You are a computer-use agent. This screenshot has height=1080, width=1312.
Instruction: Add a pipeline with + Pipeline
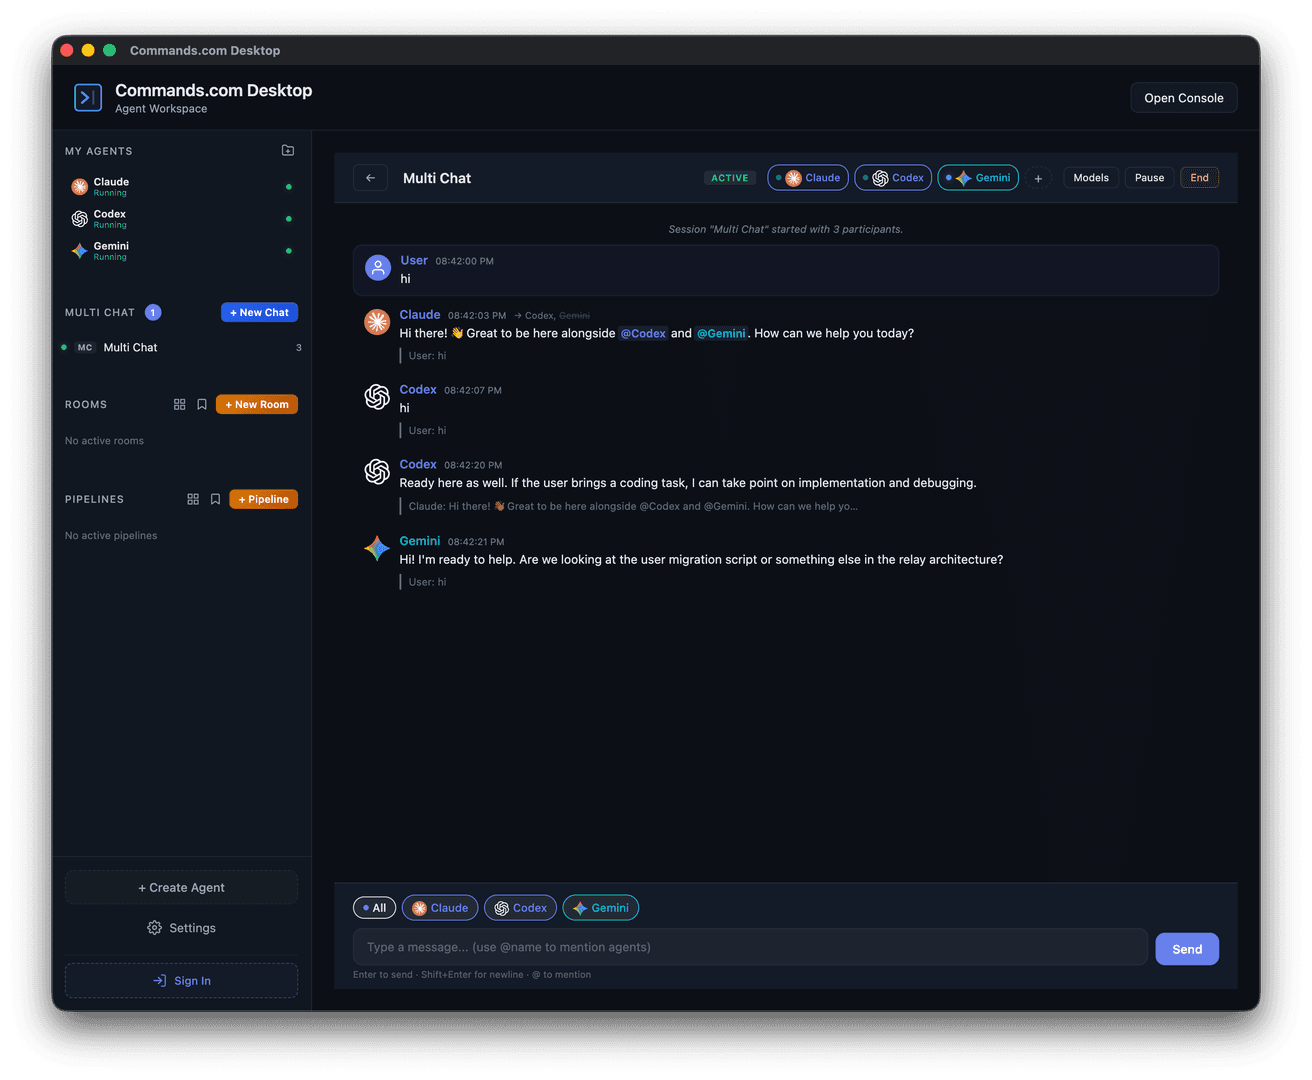pos(264,499)
